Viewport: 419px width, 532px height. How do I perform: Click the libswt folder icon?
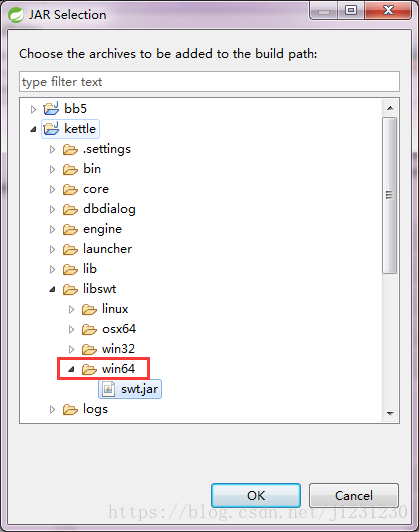[70, 289]
